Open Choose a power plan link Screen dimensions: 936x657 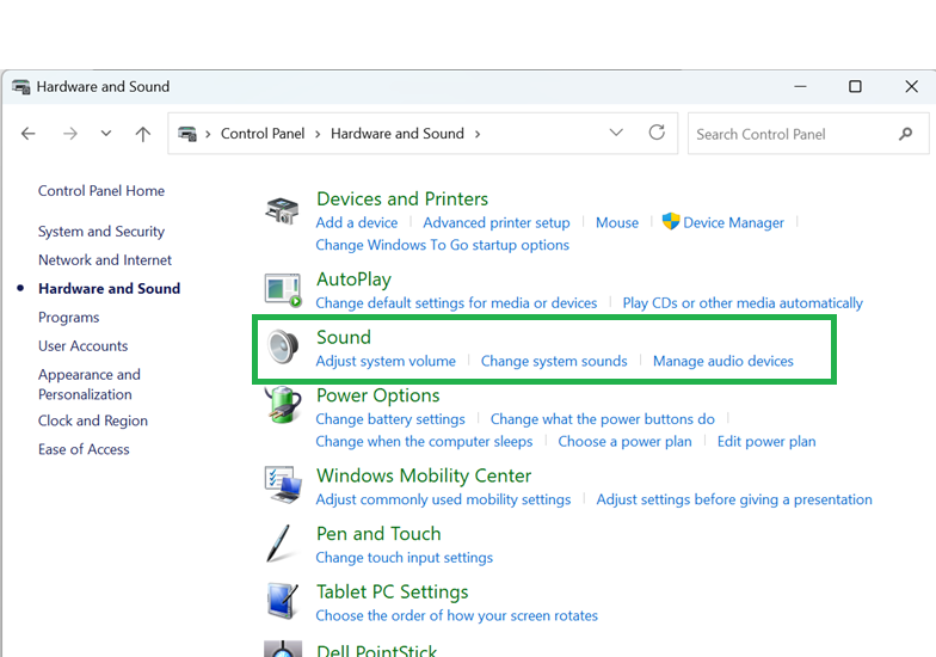click(625, 442)
